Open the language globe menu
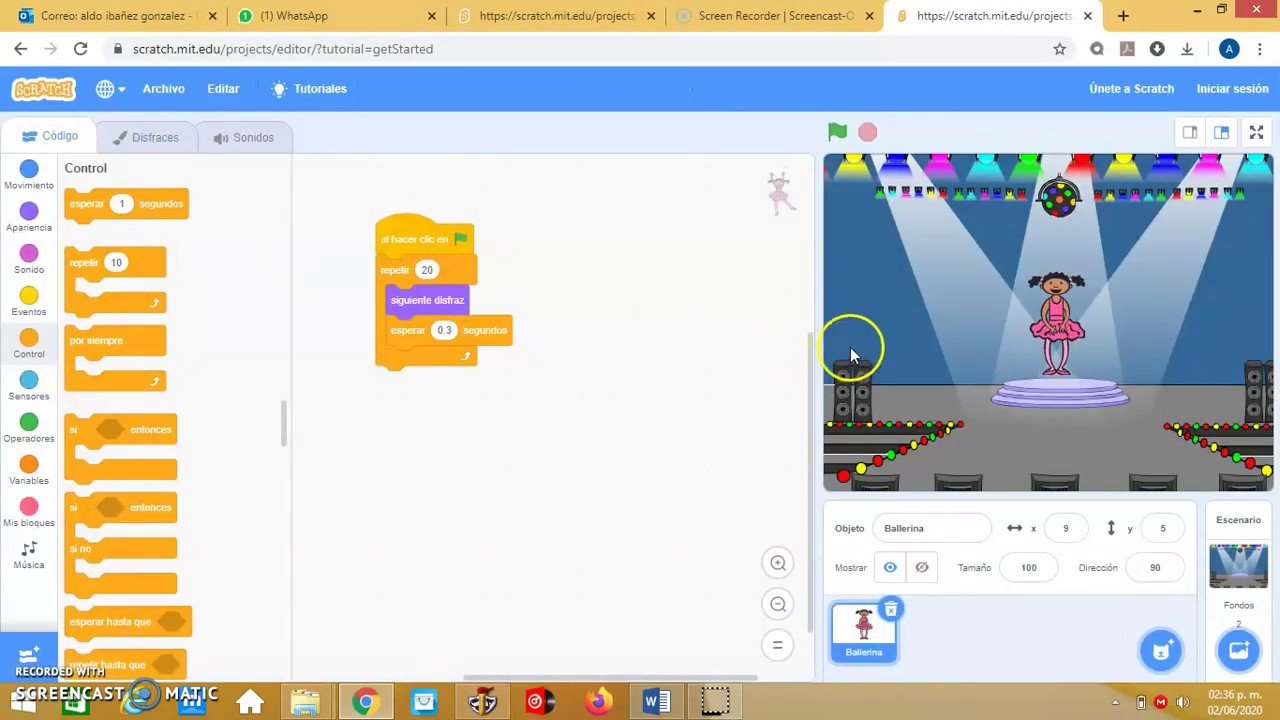The image size is (1280, 720). point(109,89)
